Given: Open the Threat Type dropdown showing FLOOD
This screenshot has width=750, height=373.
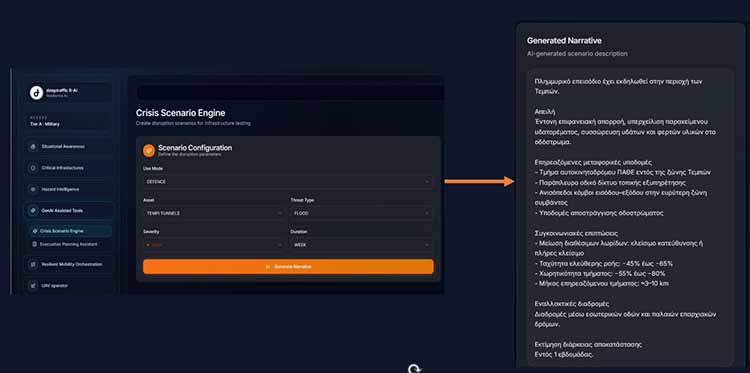Looking at the screenshot, I should [362, 213].
